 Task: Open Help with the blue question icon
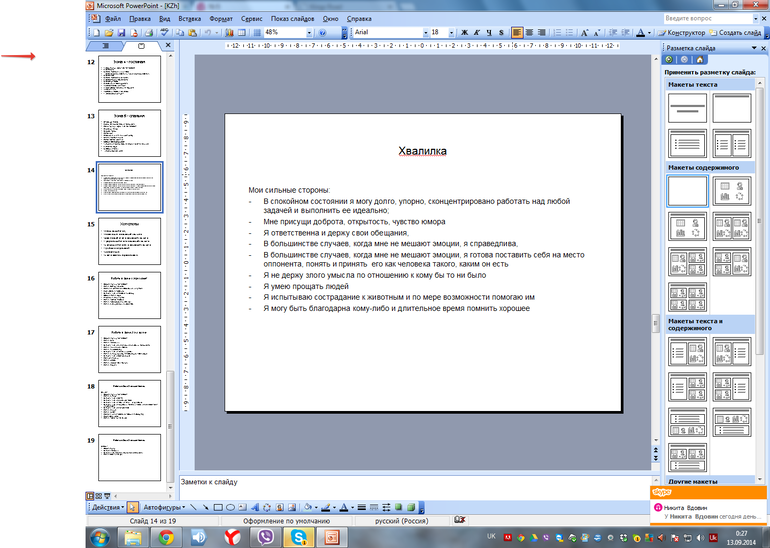pos(323,32)
